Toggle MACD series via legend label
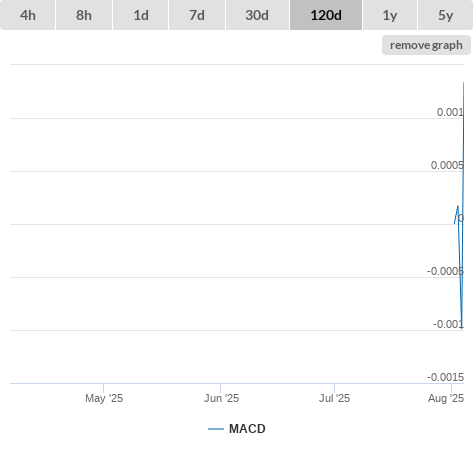This screenshot has width=474, height=455. click(x=247, y=429)
